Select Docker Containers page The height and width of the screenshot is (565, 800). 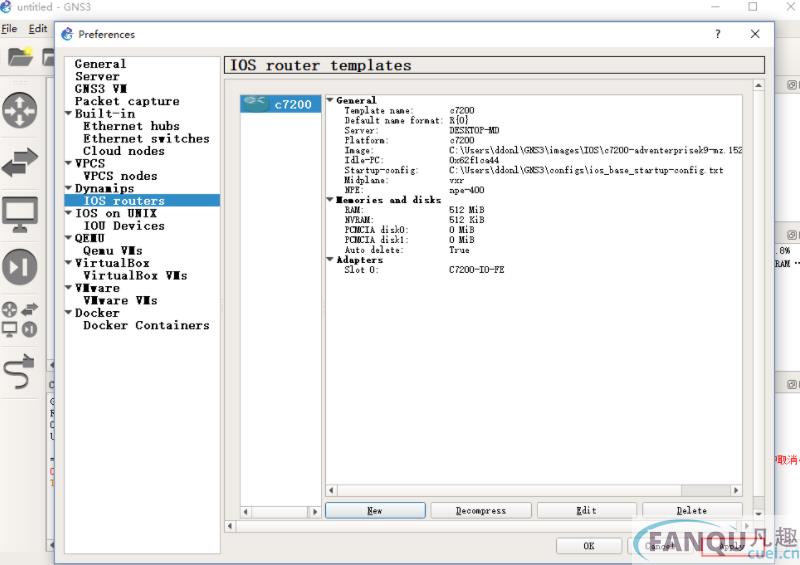coord(146,325)
